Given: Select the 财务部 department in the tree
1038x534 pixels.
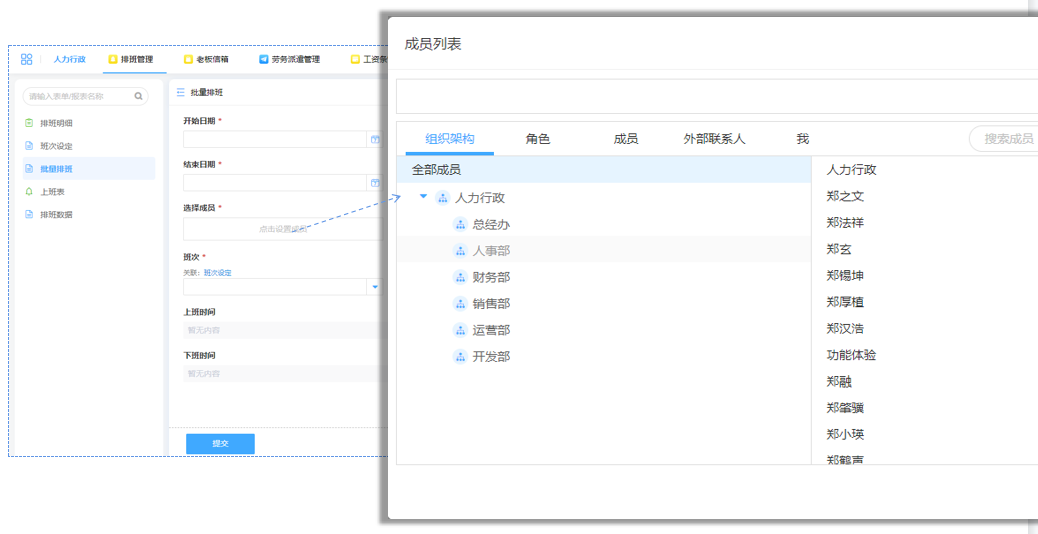Looking at the screenshot, I should 490,277.
